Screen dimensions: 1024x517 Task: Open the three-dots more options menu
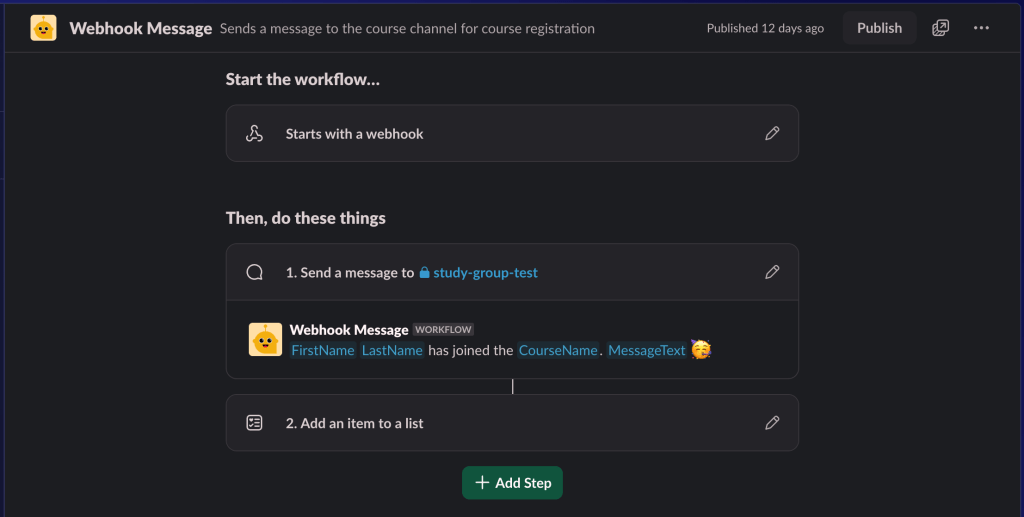(981, 28)
